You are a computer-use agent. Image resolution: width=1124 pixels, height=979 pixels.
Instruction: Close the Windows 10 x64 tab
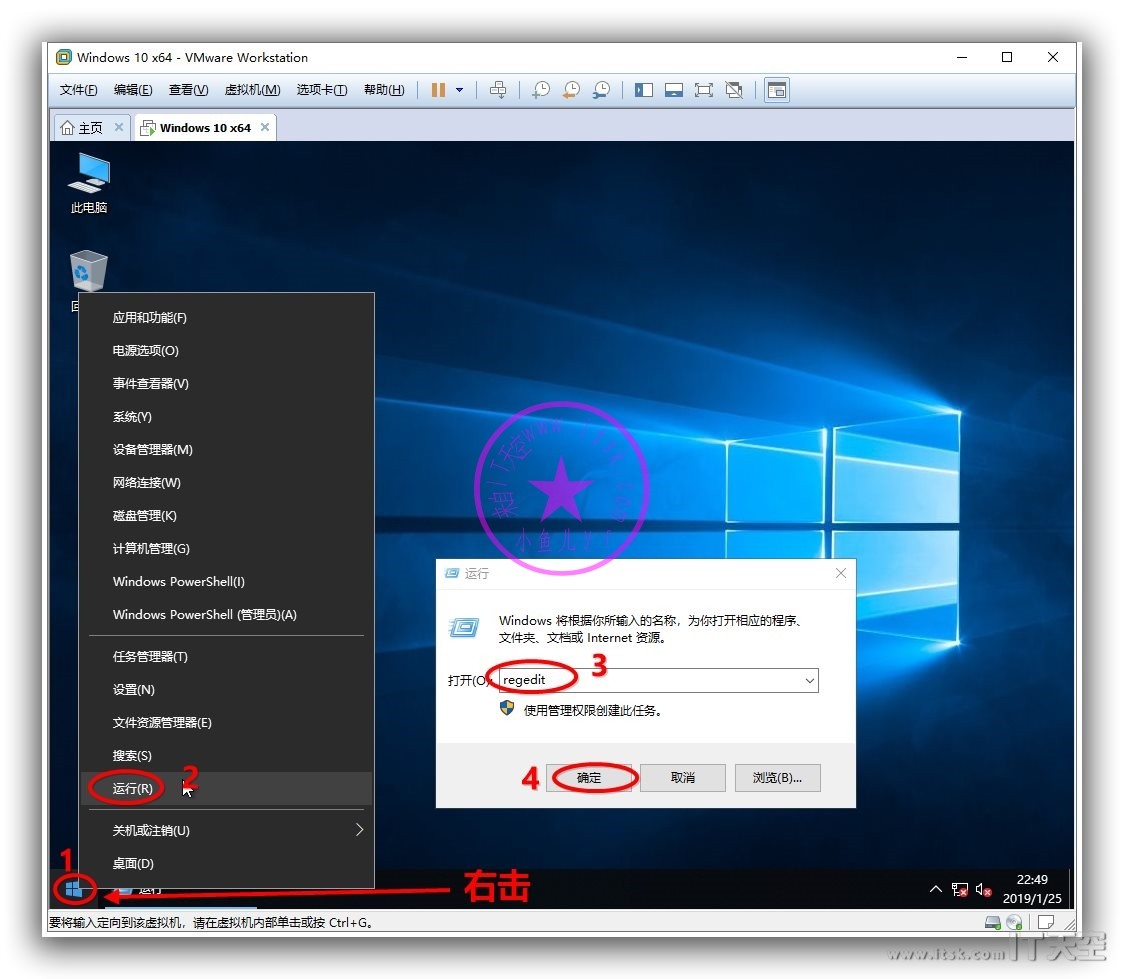coord(265,127)
